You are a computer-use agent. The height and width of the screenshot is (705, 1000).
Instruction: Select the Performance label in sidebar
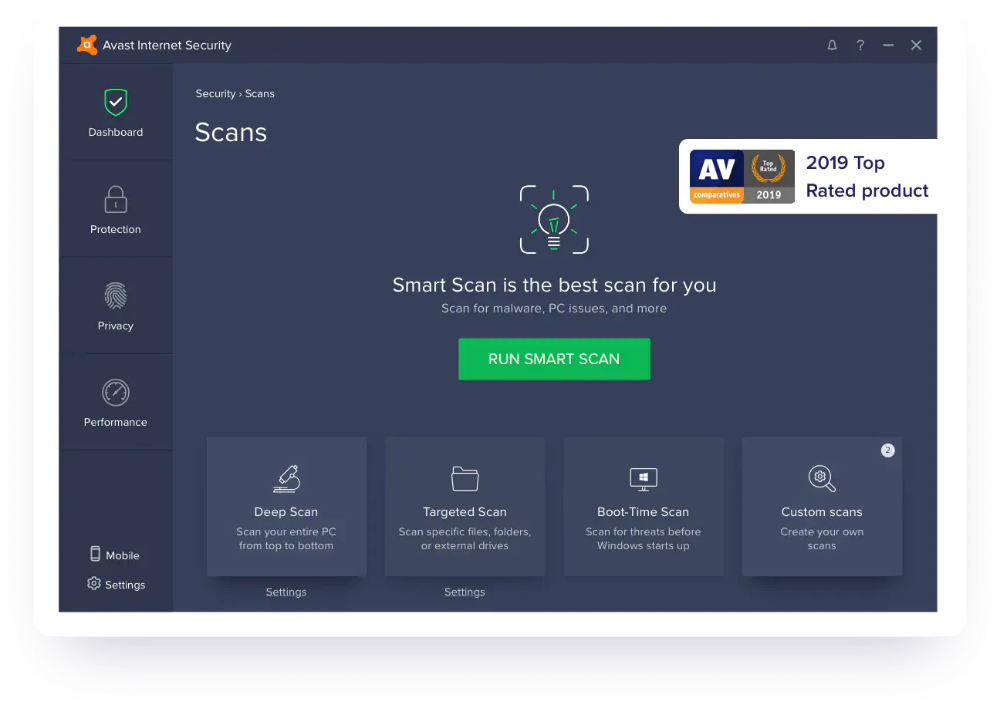115,422
